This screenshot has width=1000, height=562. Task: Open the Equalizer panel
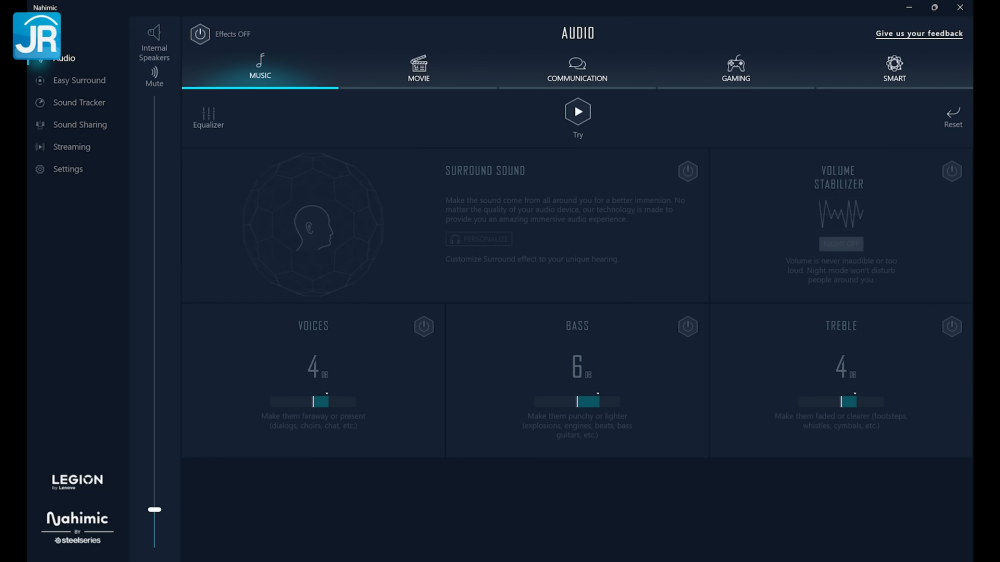(x=208, y=117)
